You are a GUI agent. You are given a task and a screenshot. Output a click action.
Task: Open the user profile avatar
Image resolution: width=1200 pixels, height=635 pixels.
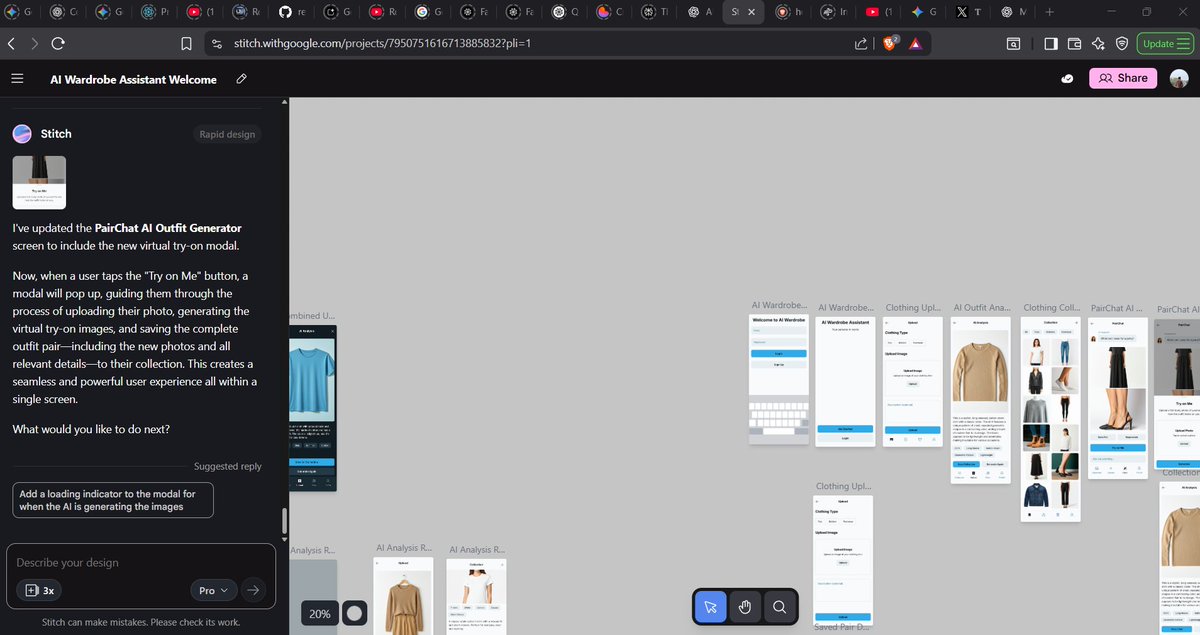(1179, 79)
